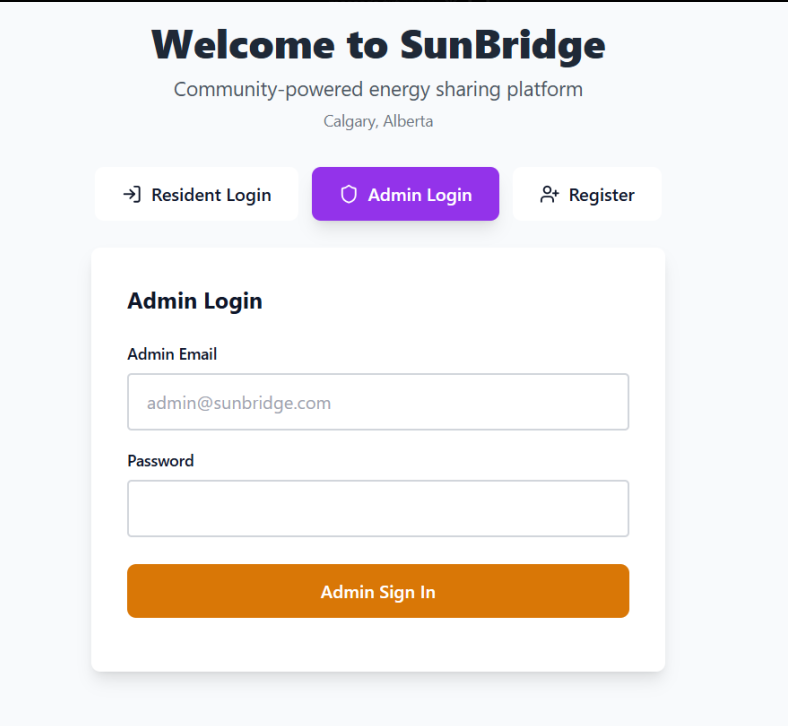The image size is (788, 726).
Task: Click the white card area below Sign In
Action: click(378, 646)
